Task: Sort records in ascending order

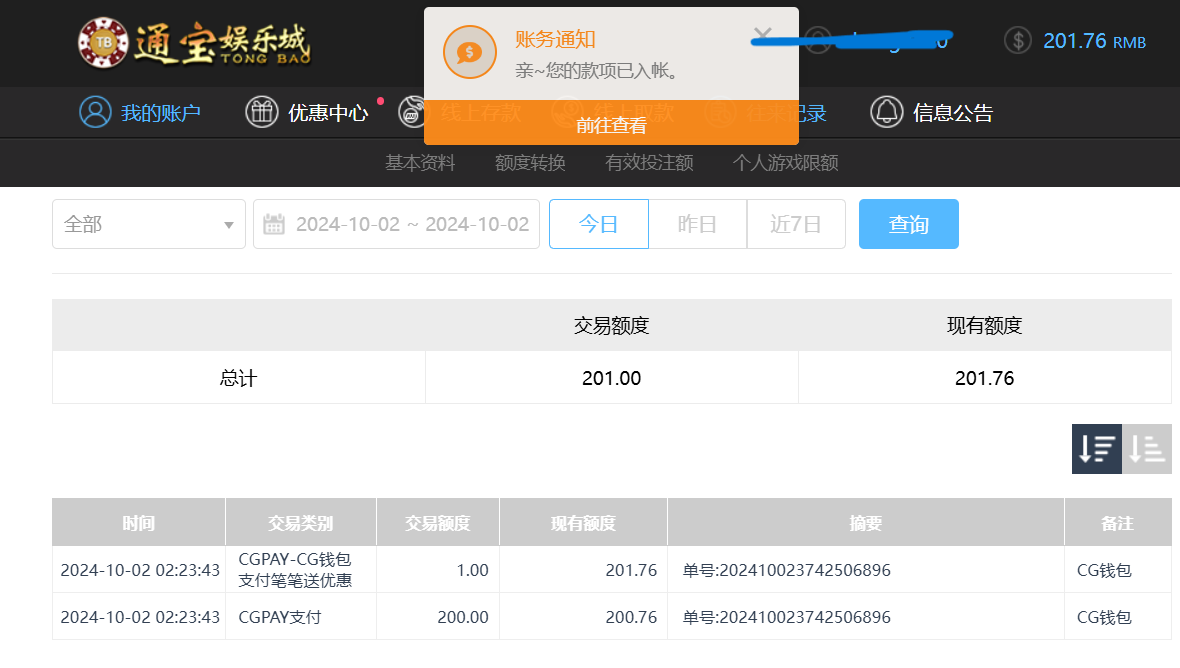Action: point(1147,449)
